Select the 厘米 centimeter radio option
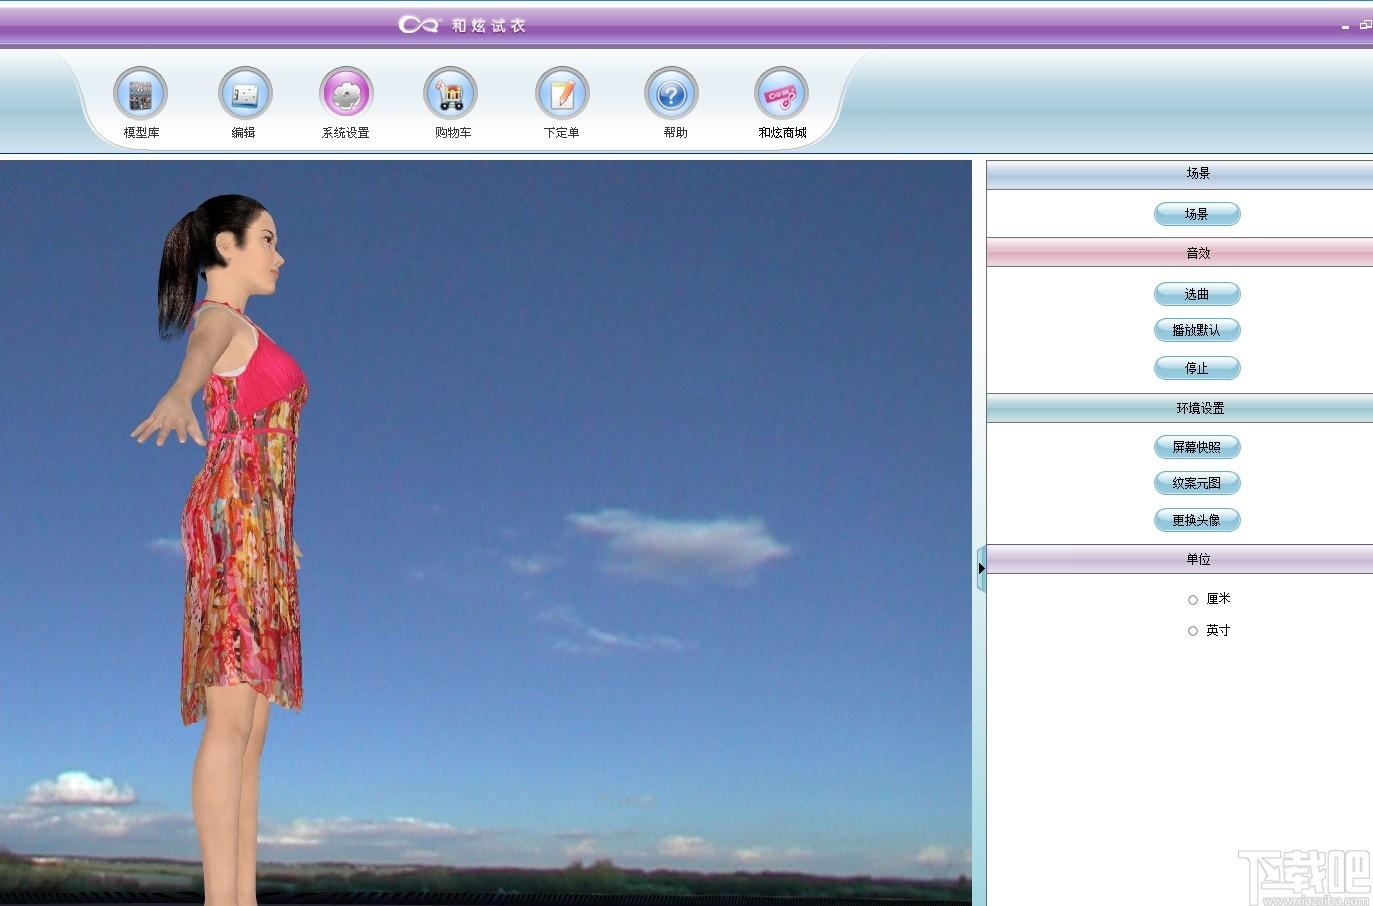 pos(1192,599)
